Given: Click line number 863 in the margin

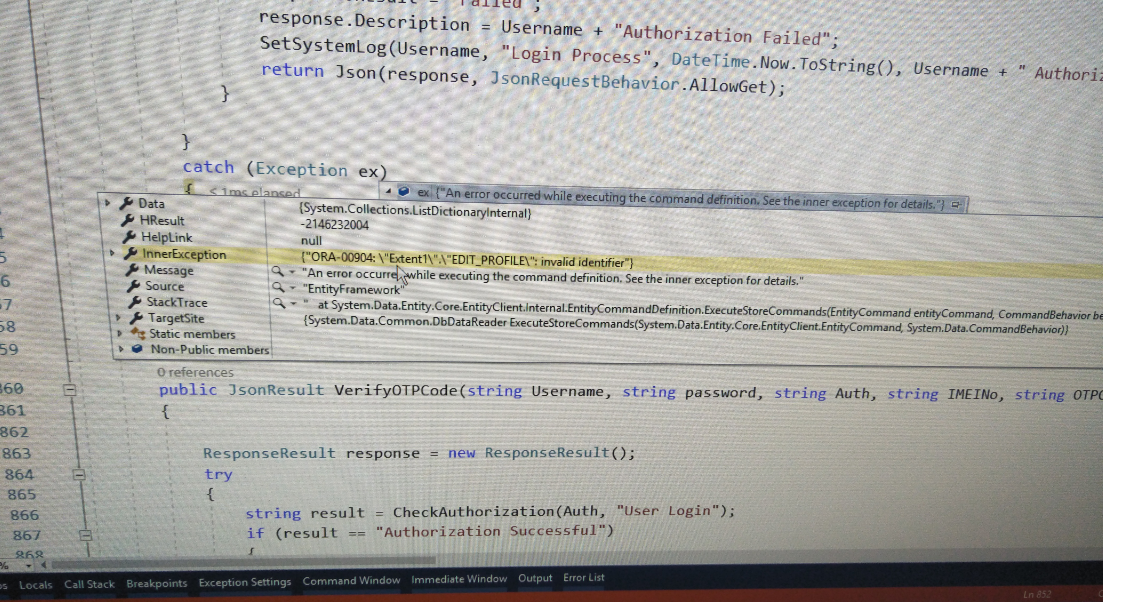Looking at the screenshot, I should tap(17, 453).
